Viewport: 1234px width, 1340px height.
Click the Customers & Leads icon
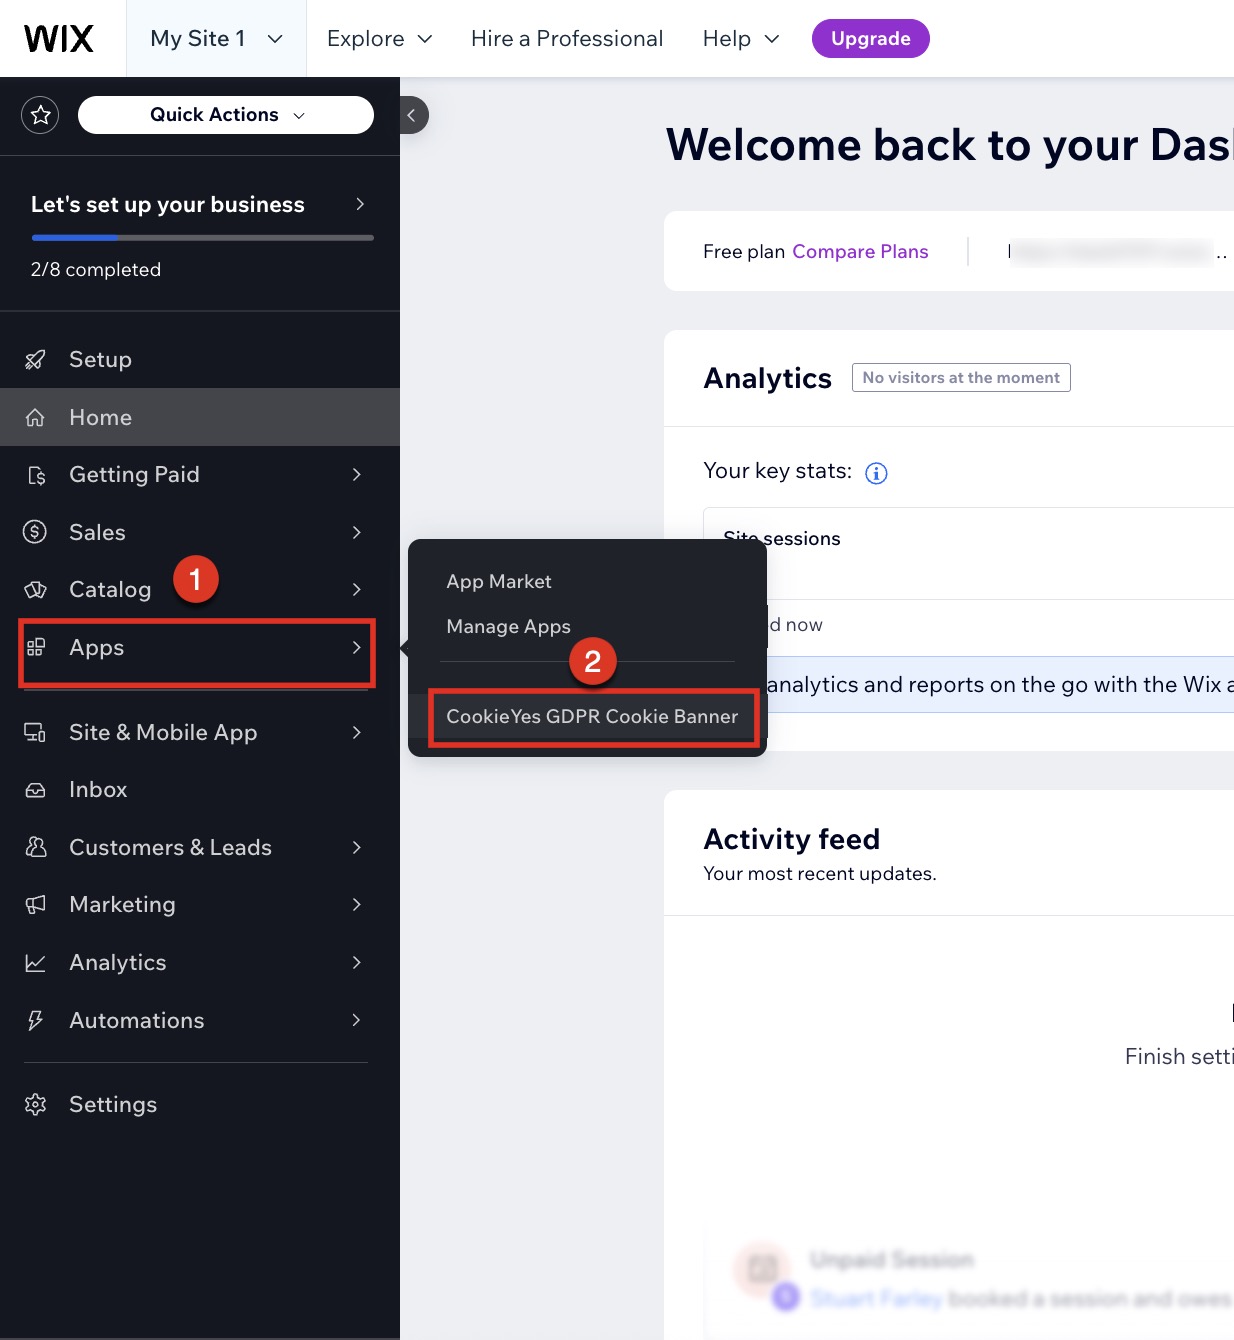tap(35, 847)
